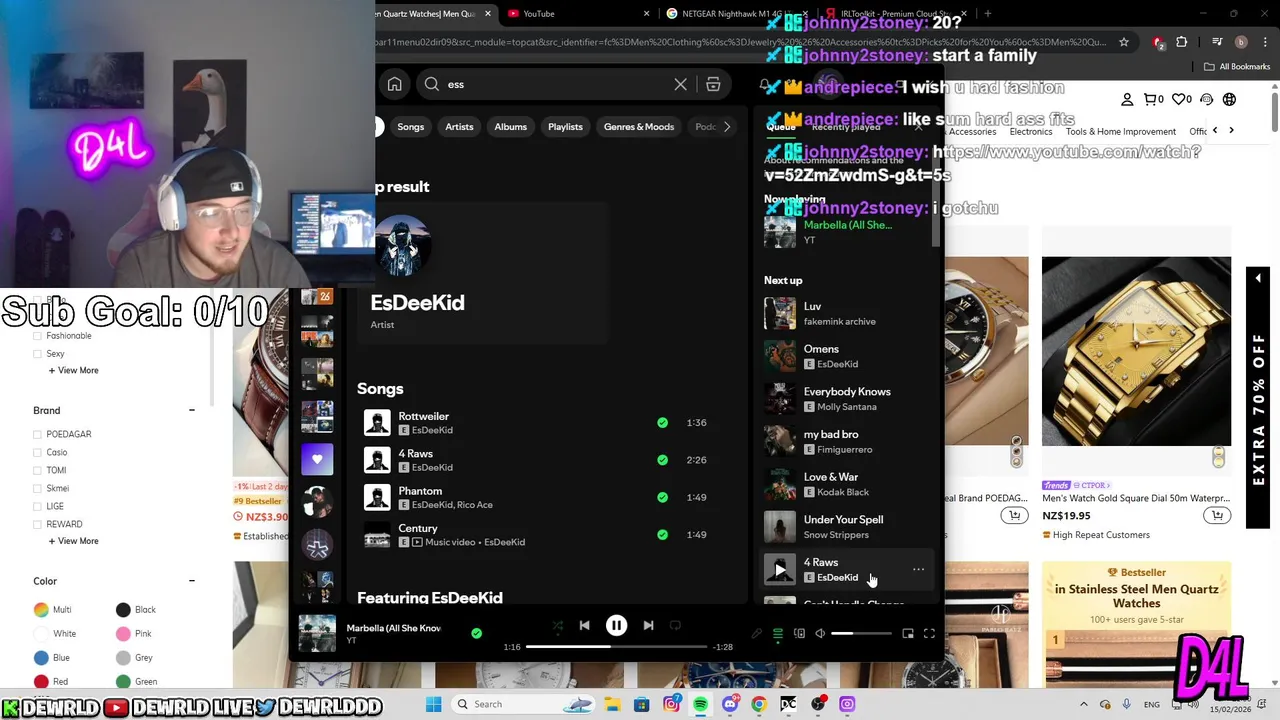This screenshot has height=720, width=1280.
Task: Open the shop account profile icon
Action: (1127, 99)
